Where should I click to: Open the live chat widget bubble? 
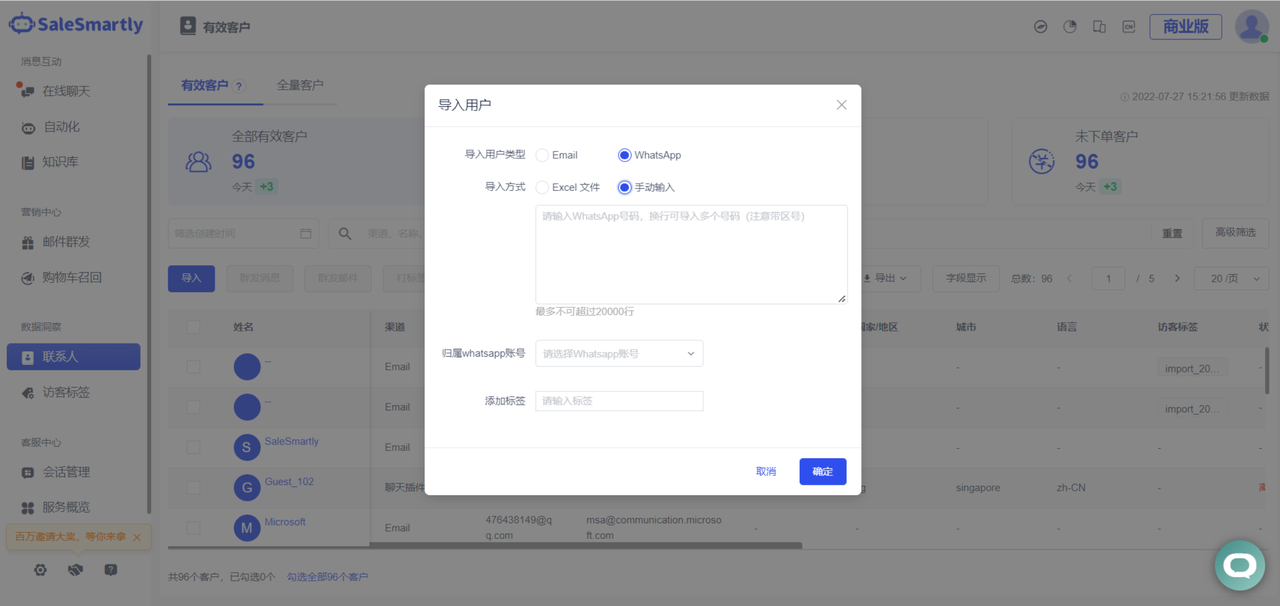pos(1240,565)
